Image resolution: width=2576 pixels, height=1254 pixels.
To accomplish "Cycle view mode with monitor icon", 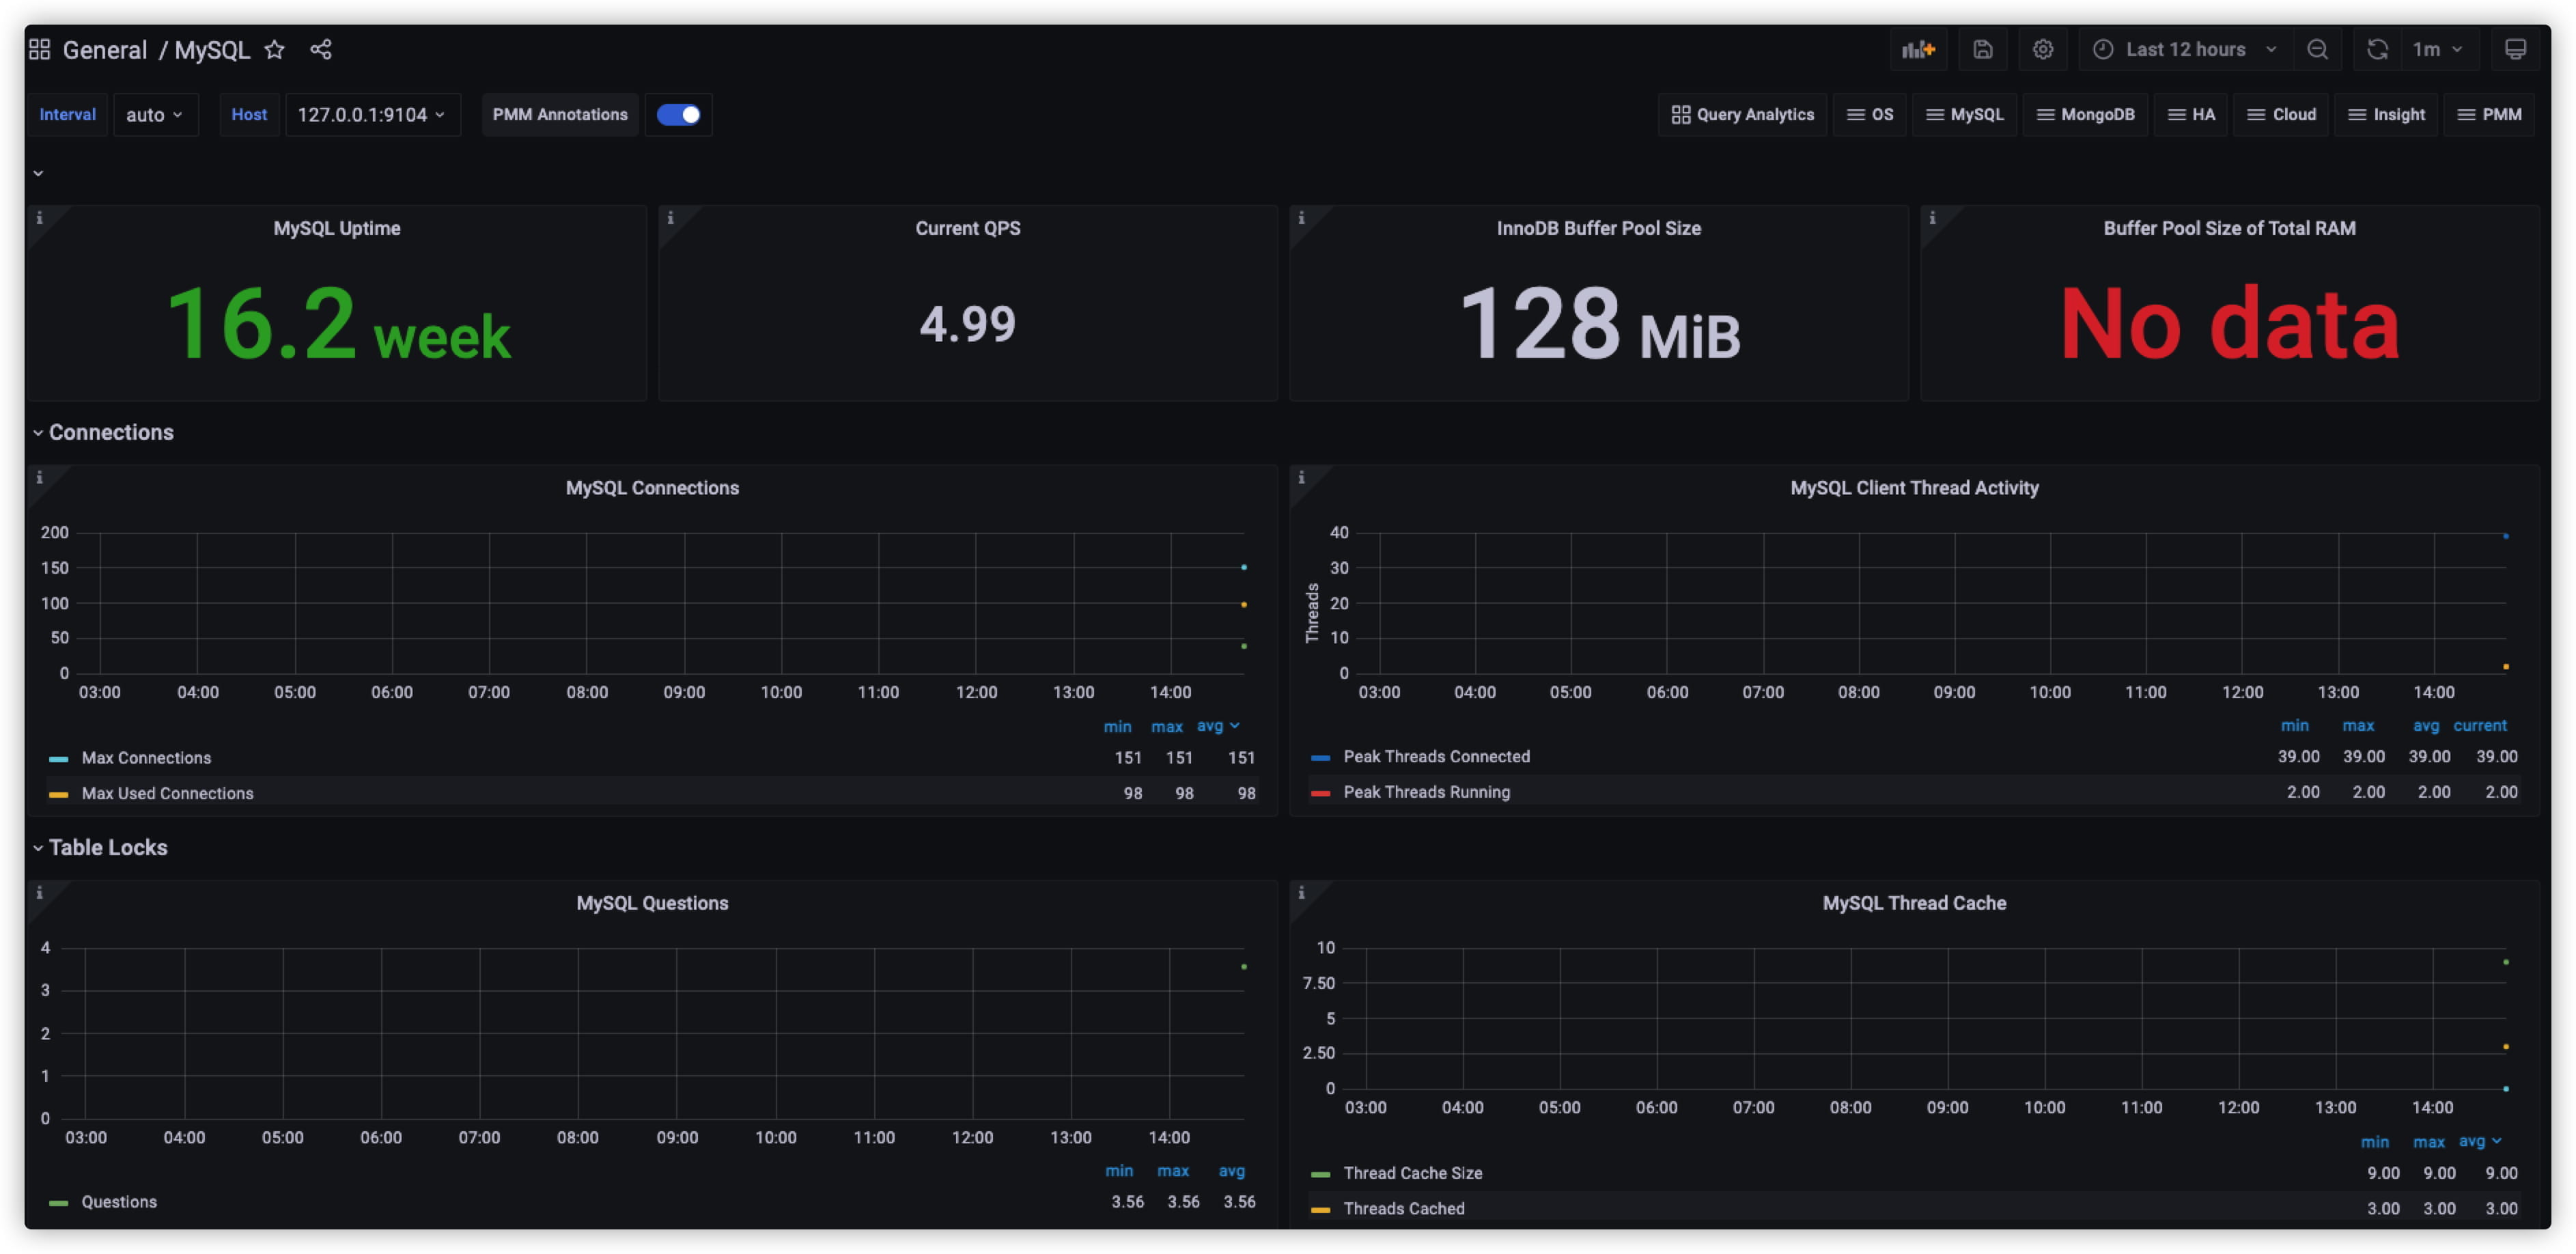I will click(2515, 49).
